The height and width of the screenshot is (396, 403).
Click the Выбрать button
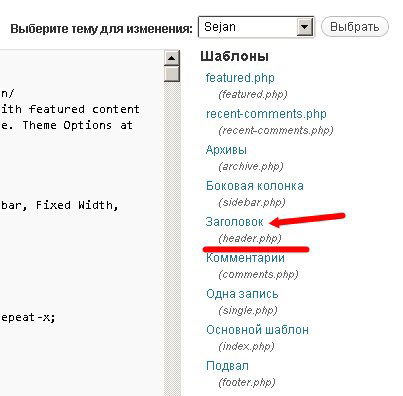[x=354, y=27]
